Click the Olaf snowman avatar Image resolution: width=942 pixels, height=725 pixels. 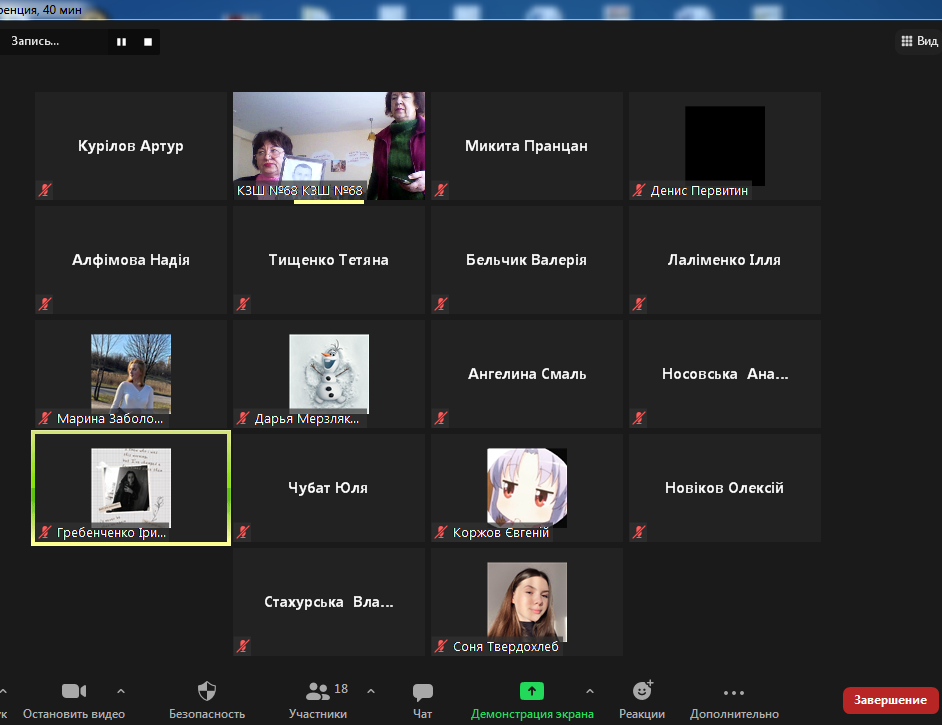click(329, 374)
